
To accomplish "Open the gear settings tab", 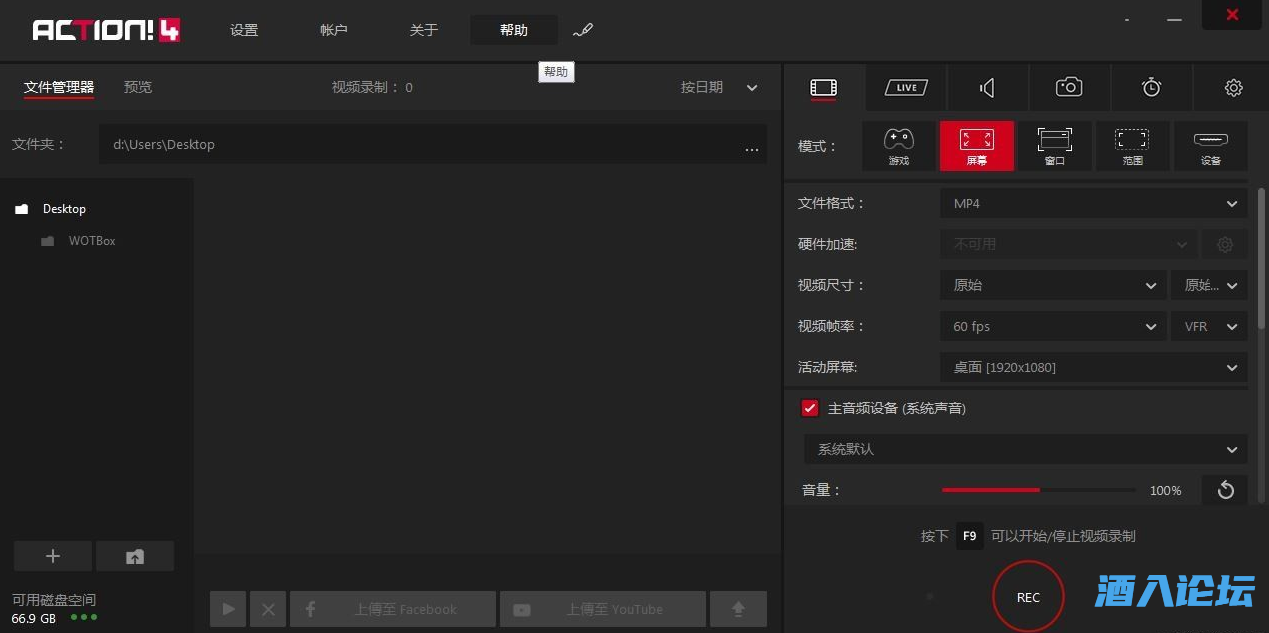I will (1233, 88).
